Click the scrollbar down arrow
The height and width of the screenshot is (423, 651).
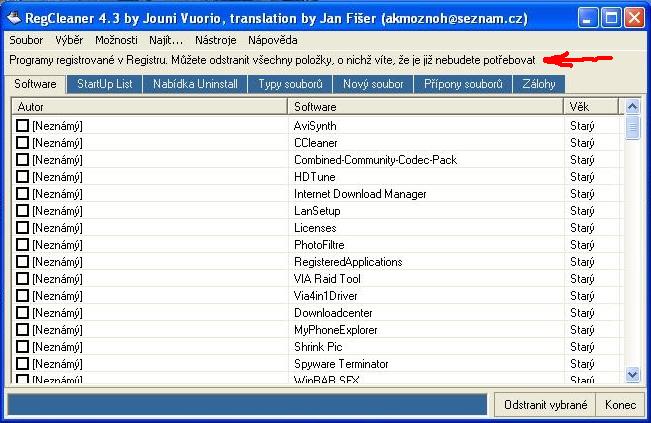pyautogui.click(x=632, y=374)
